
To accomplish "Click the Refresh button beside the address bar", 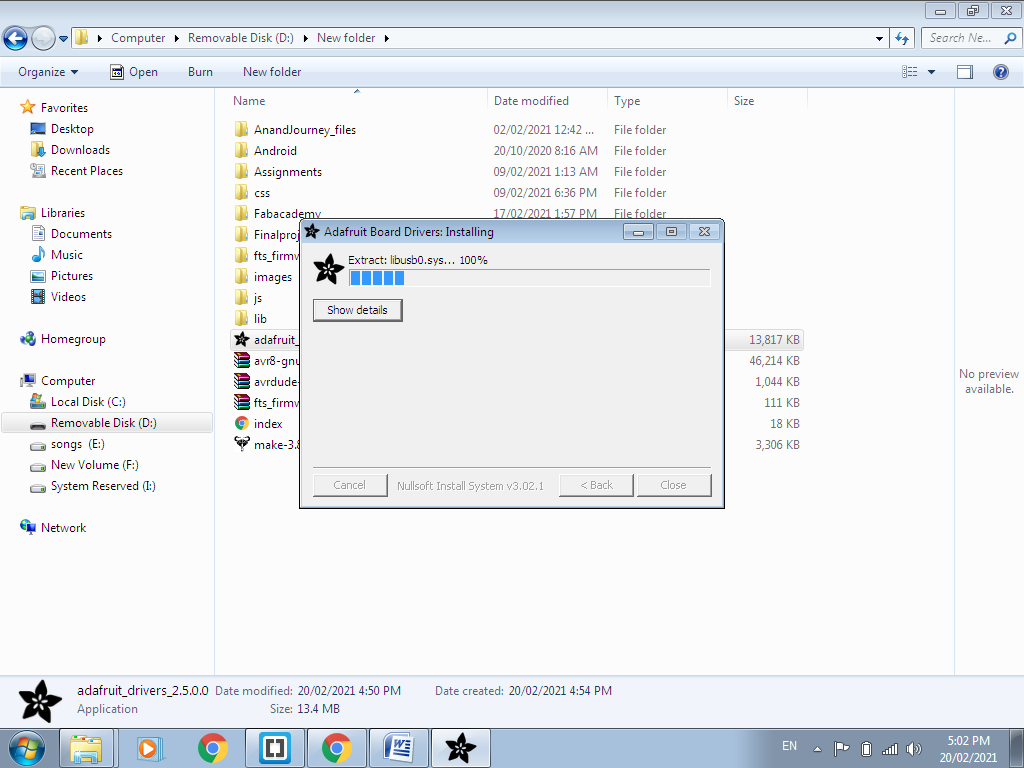I will tap(902, 39).
